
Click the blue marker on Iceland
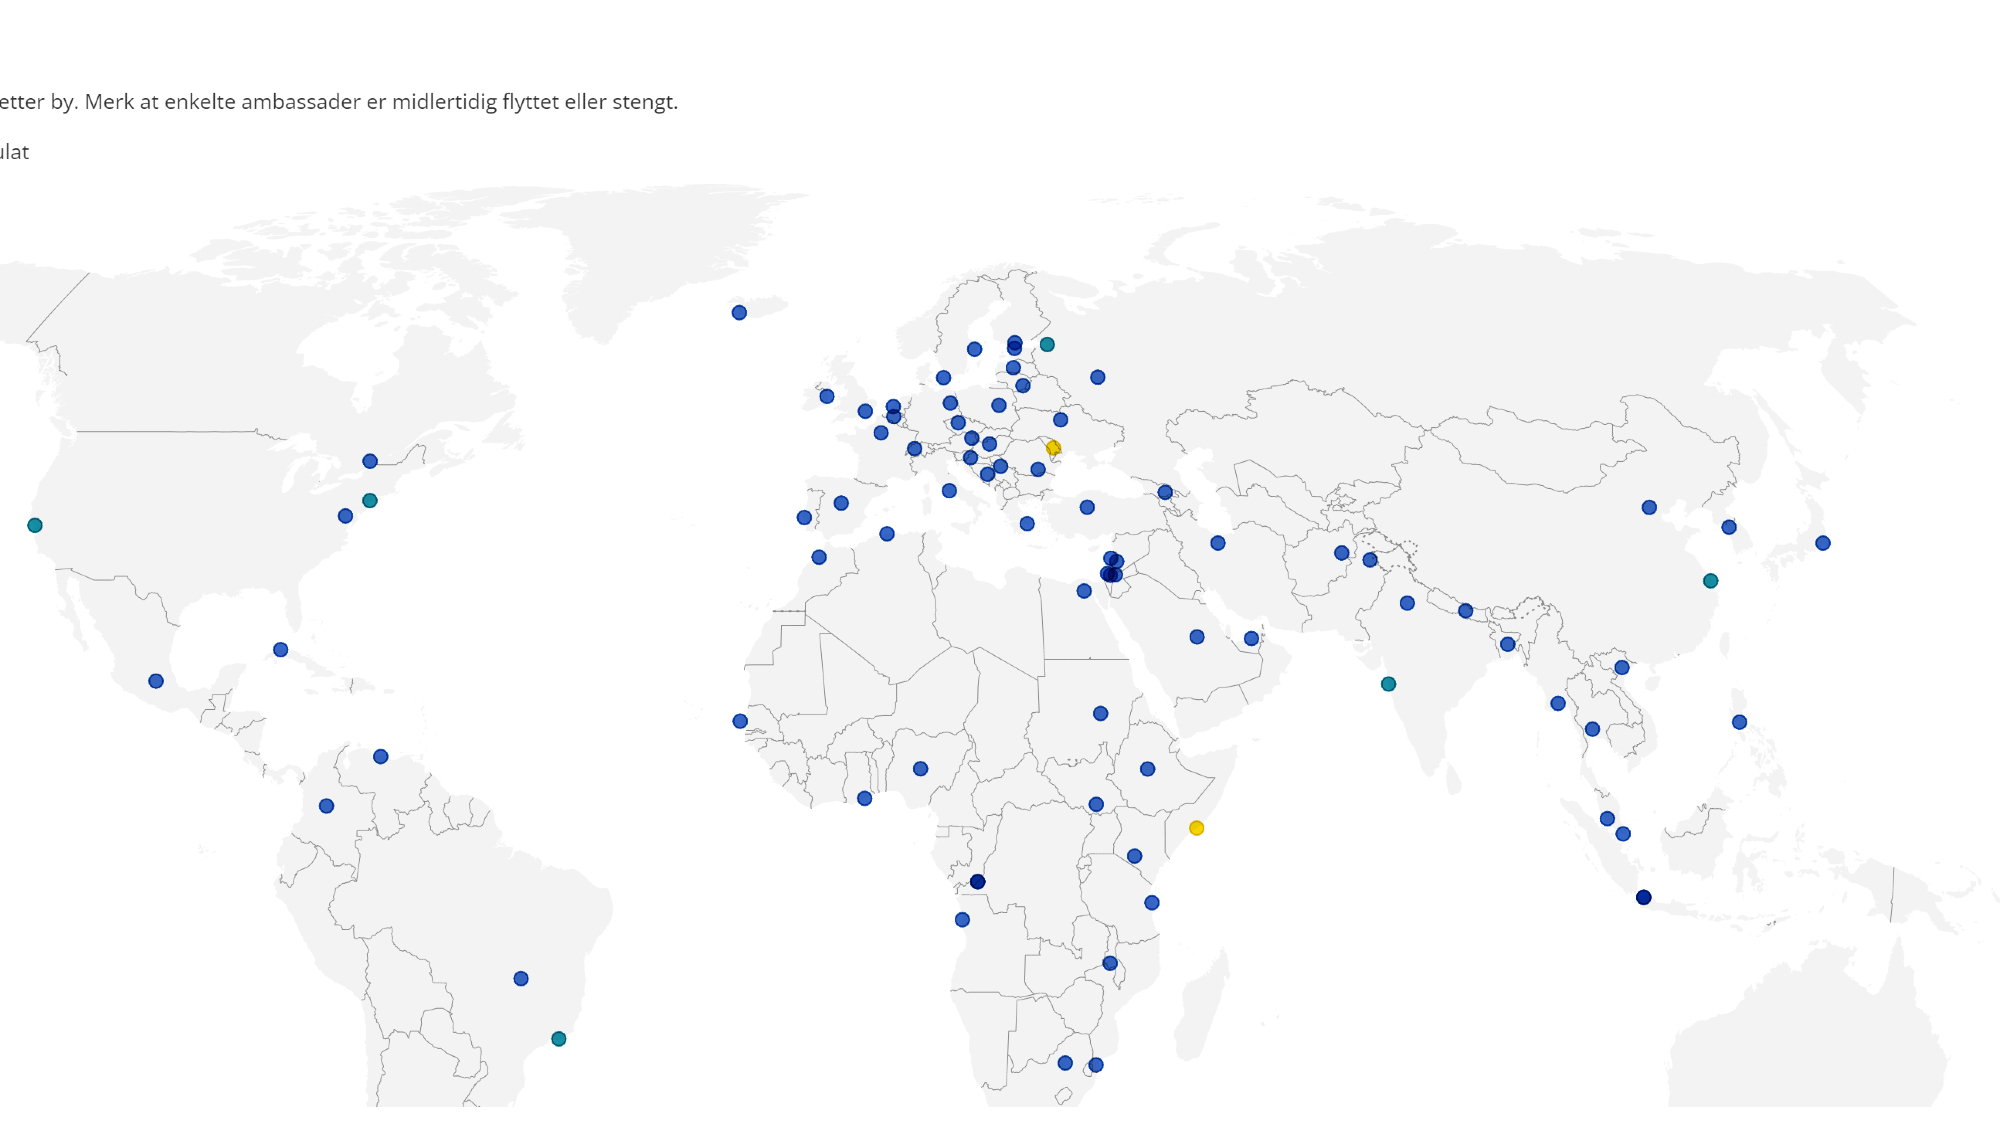(739, 313)
